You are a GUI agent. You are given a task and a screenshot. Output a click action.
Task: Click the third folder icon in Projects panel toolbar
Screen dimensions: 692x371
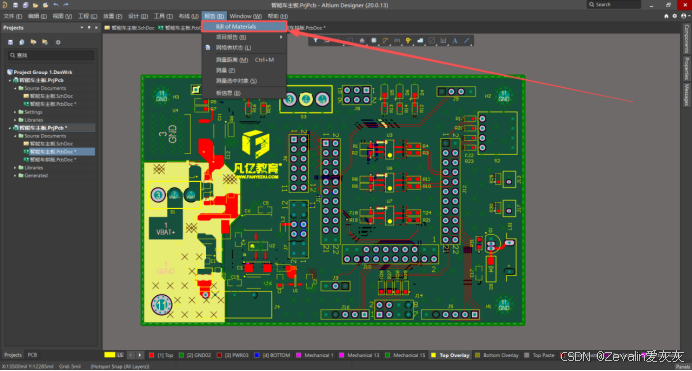[33, 42]
